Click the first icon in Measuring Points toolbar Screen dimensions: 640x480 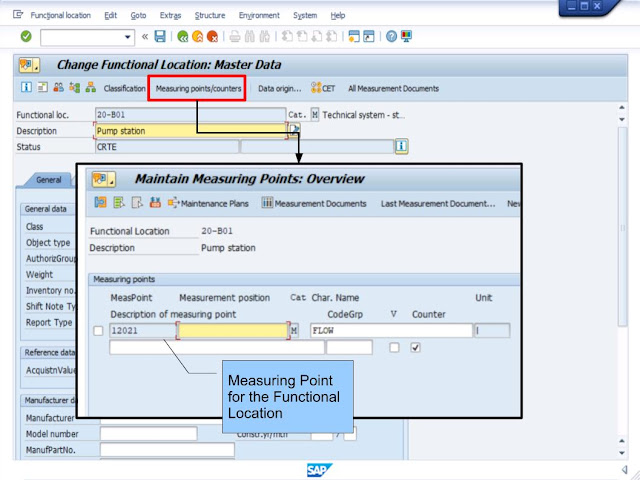click(100, 202)
